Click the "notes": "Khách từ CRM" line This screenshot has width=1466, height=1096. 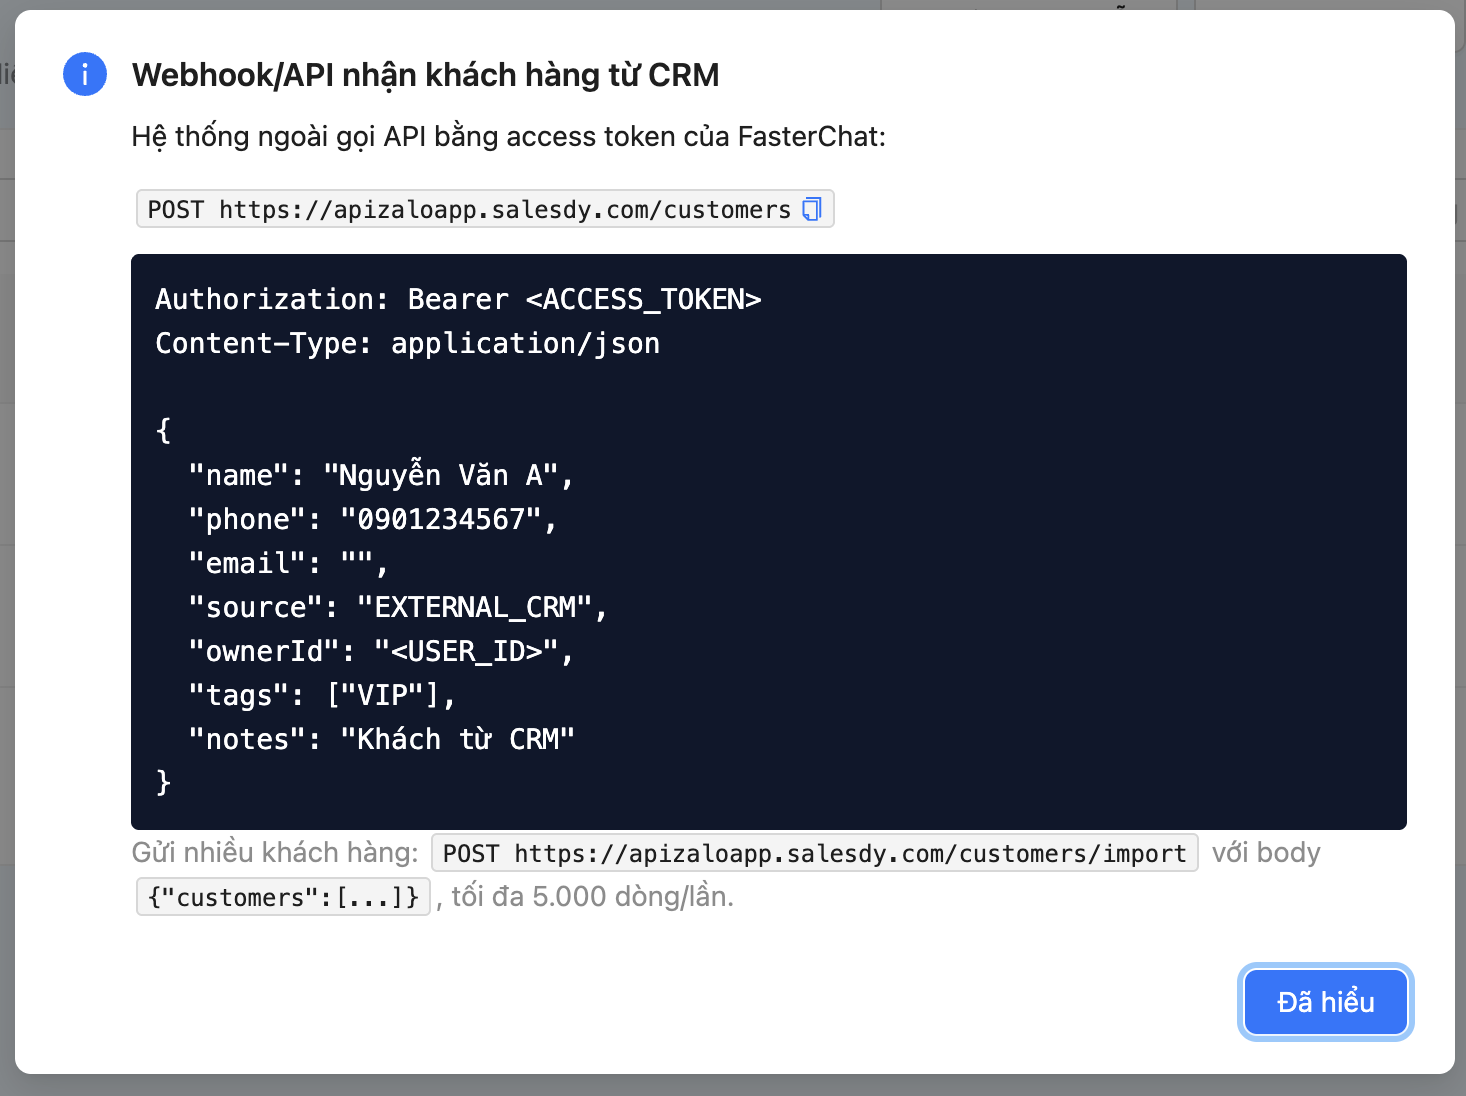tap(381, 739)
